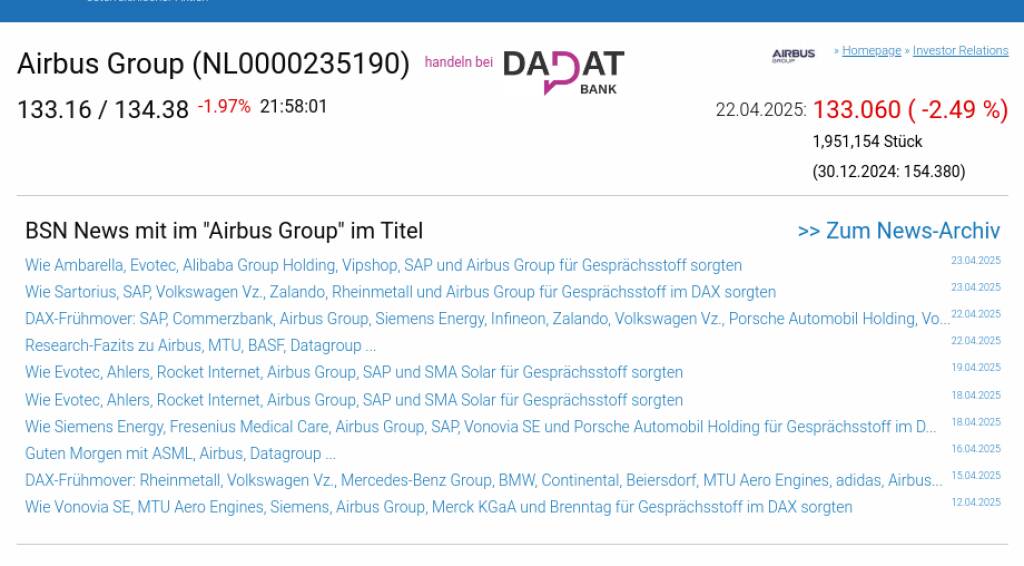This screenshot has width=1024, height=566.
Task: Open Siemens Energy, Fresenius Medical Care article
Action: point(480,427)
